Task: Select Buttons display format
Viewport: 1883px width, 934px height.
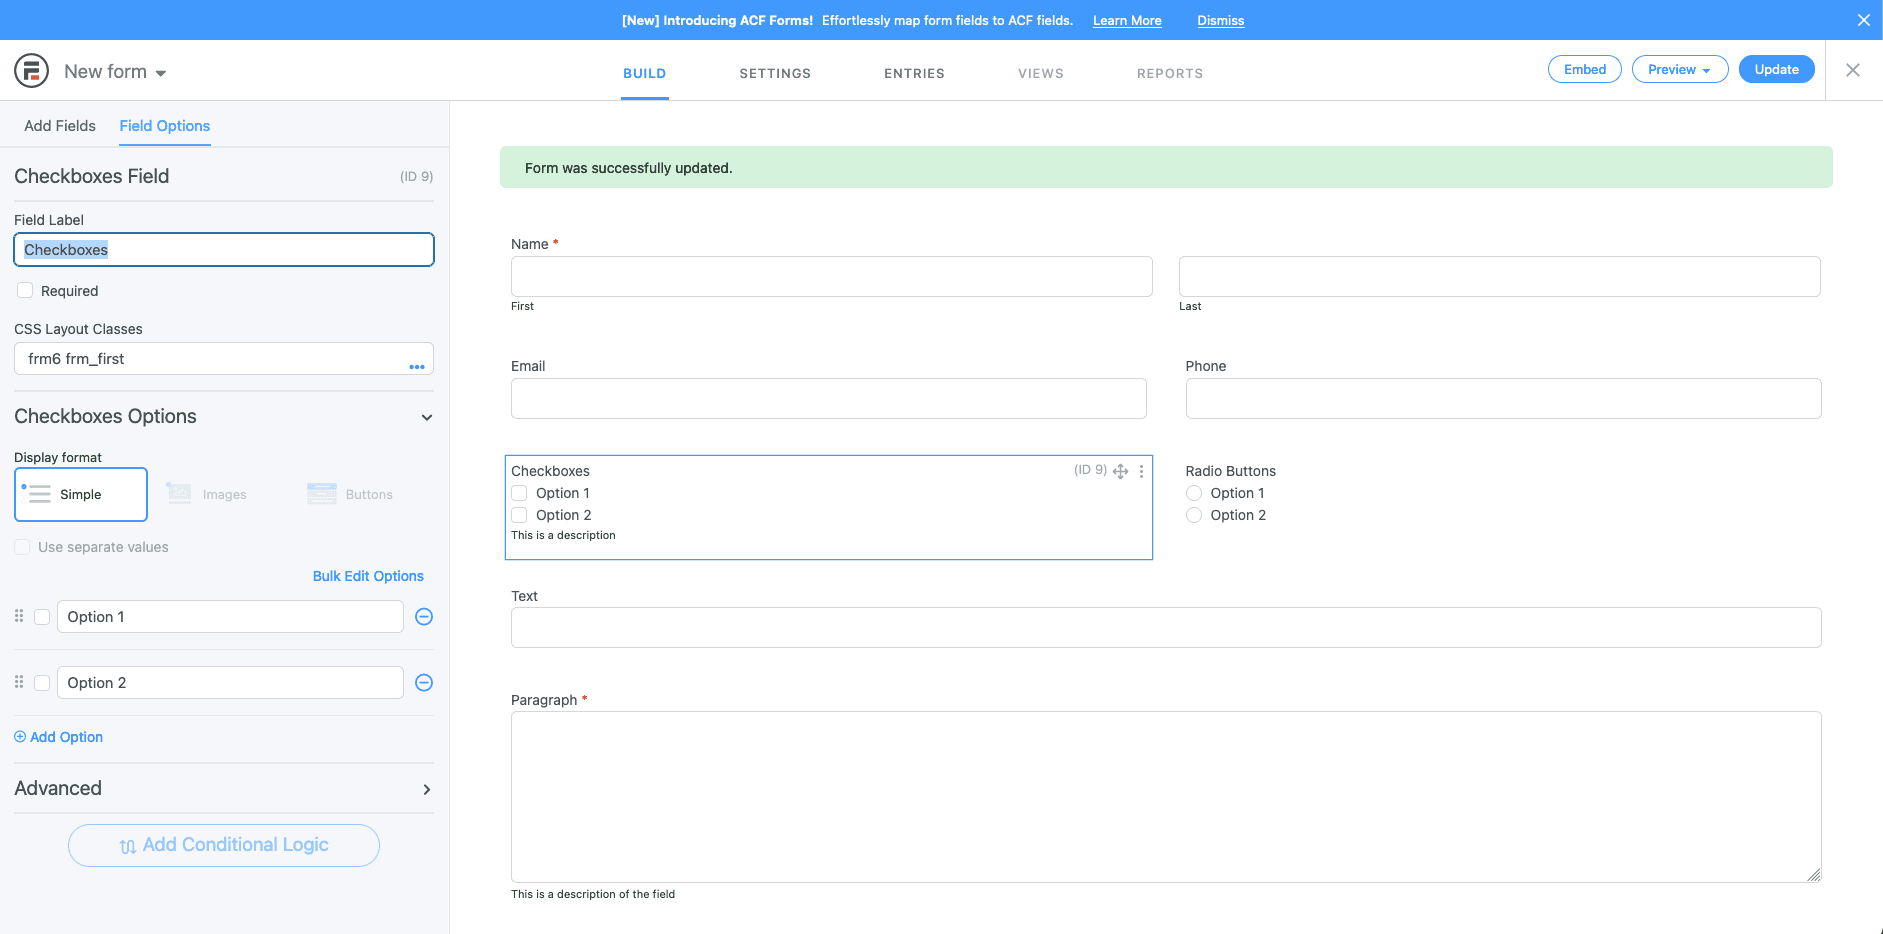Action: pos(351,494)
